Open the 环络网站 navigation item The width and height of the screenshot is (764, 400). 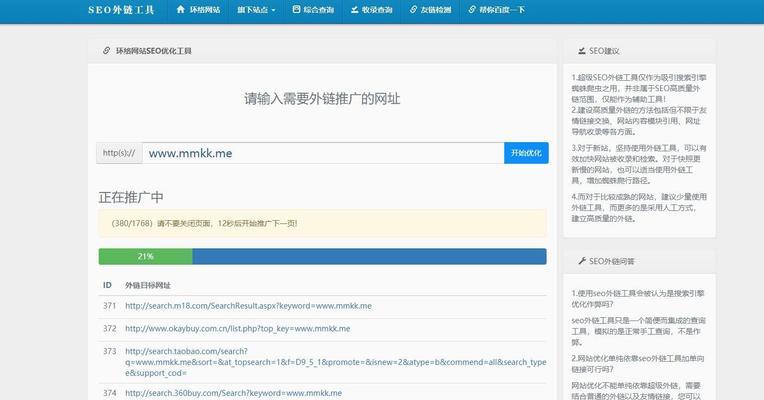pyautogui.click(x=205, y=10)
